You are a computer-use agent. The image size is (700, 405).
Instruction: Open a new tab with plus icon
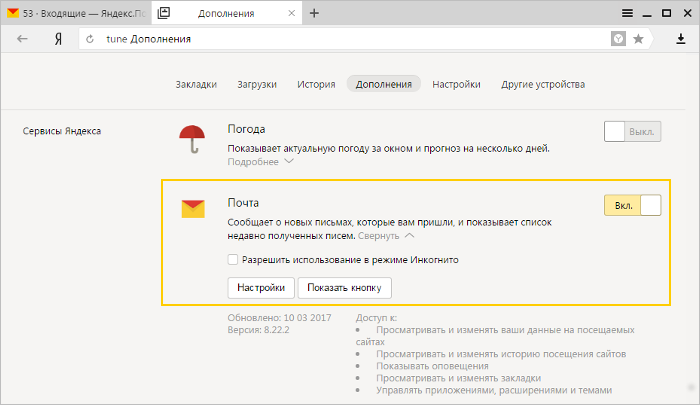click(314, 13)
